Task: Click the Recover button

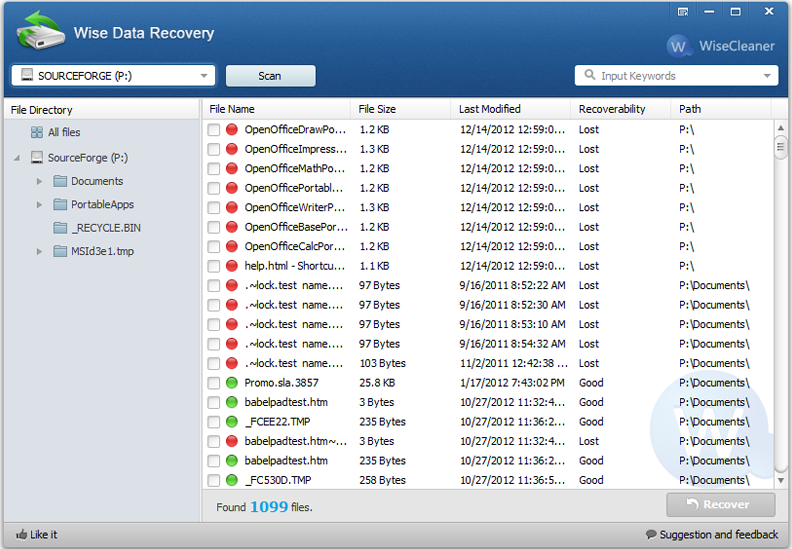Action: pos(721,505)
